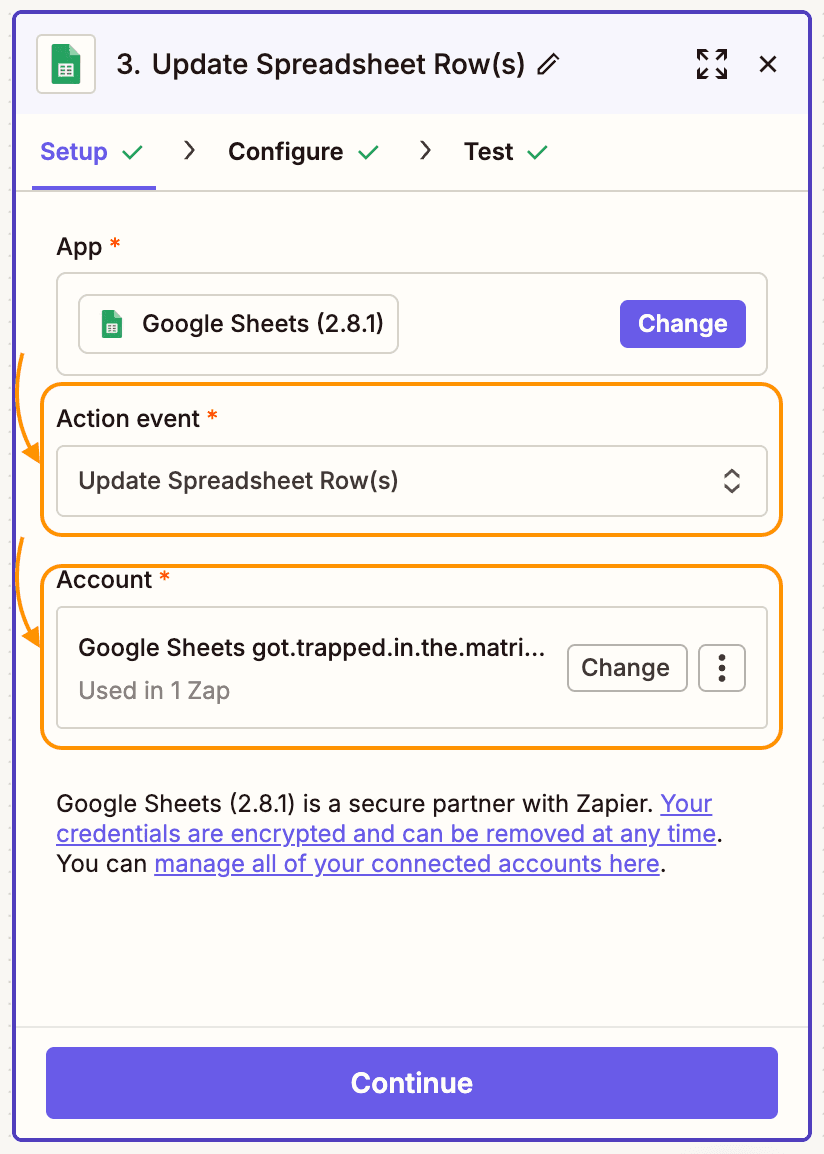Switch to the Test tab

[x=490, y=151]
